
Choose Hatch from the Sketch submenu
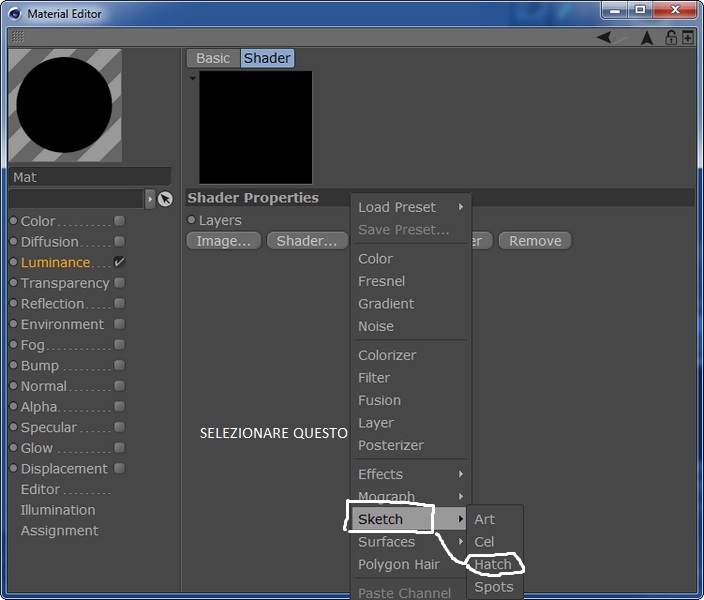coord(493,565)
